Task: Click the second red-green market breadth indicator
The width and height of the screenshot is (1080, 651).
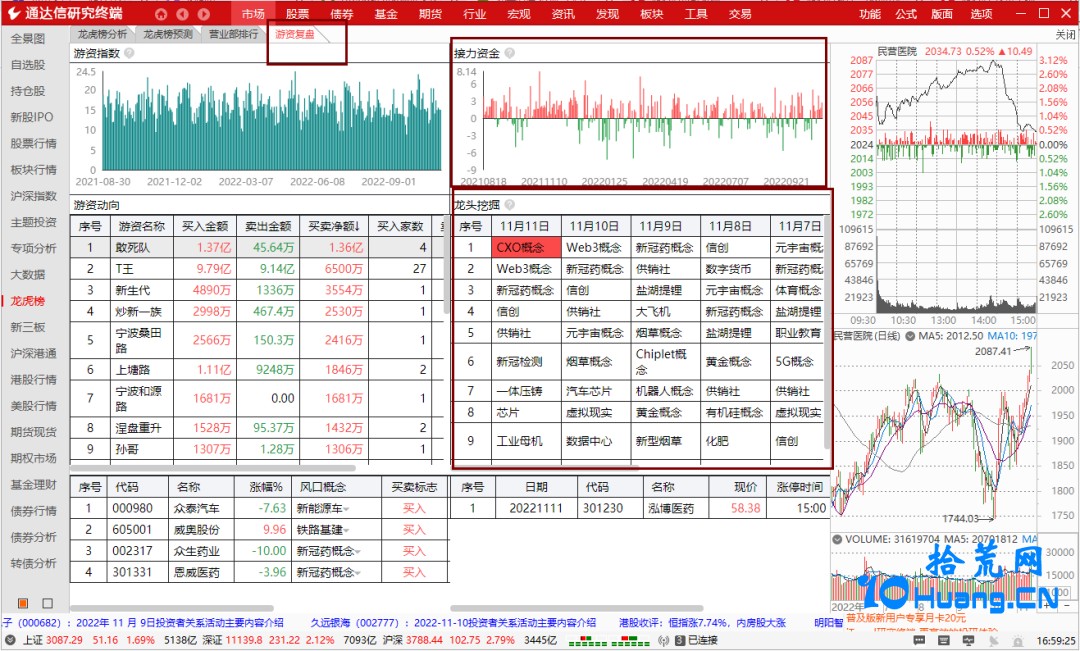Action: (631, 641)
